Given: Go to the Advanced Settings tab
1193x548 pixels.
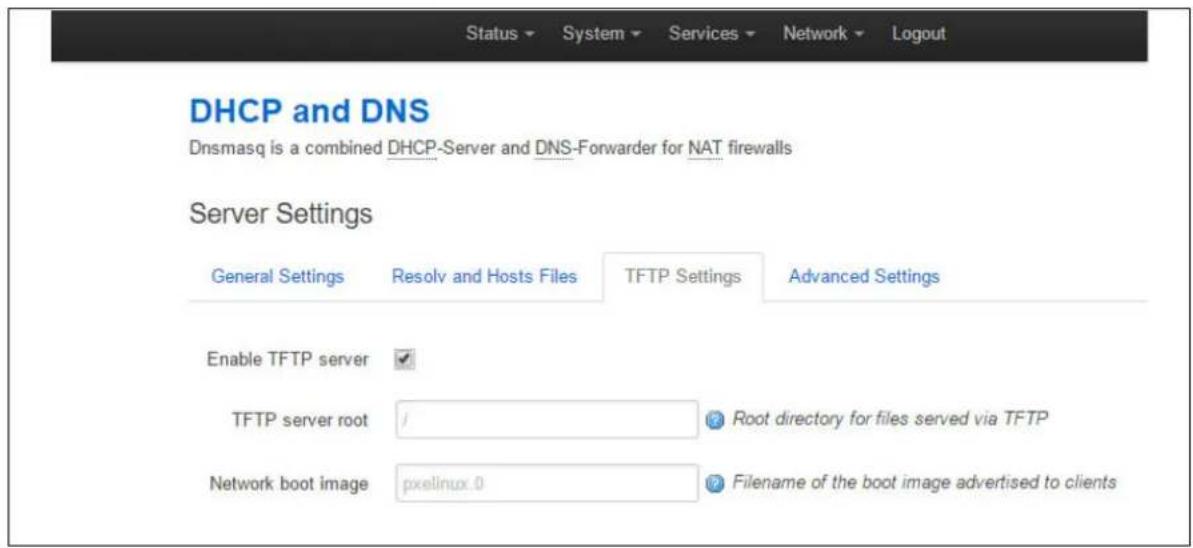Looking at the screenshot, I should [x=864, y=276].
